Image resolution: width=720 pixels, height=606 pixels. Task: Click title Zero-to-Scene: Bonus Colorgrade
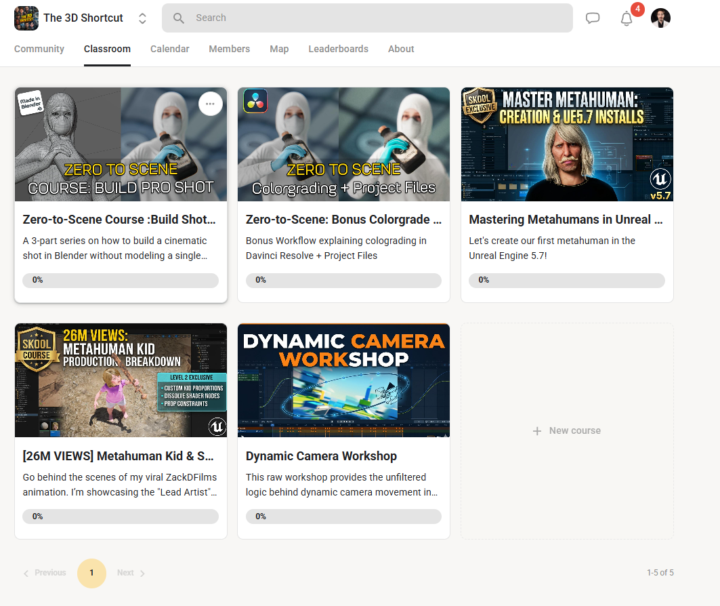tap(343, 219)
